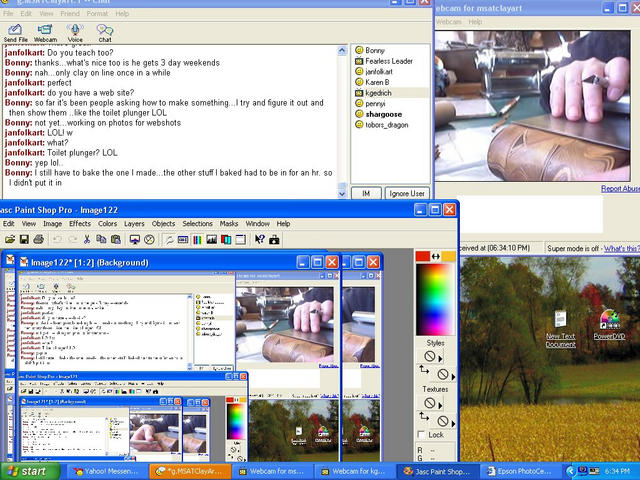Viewport: 640px width, 480px height.
Task: Enable the Lock checkbox in color palette
Action: (x=422, y=435)
